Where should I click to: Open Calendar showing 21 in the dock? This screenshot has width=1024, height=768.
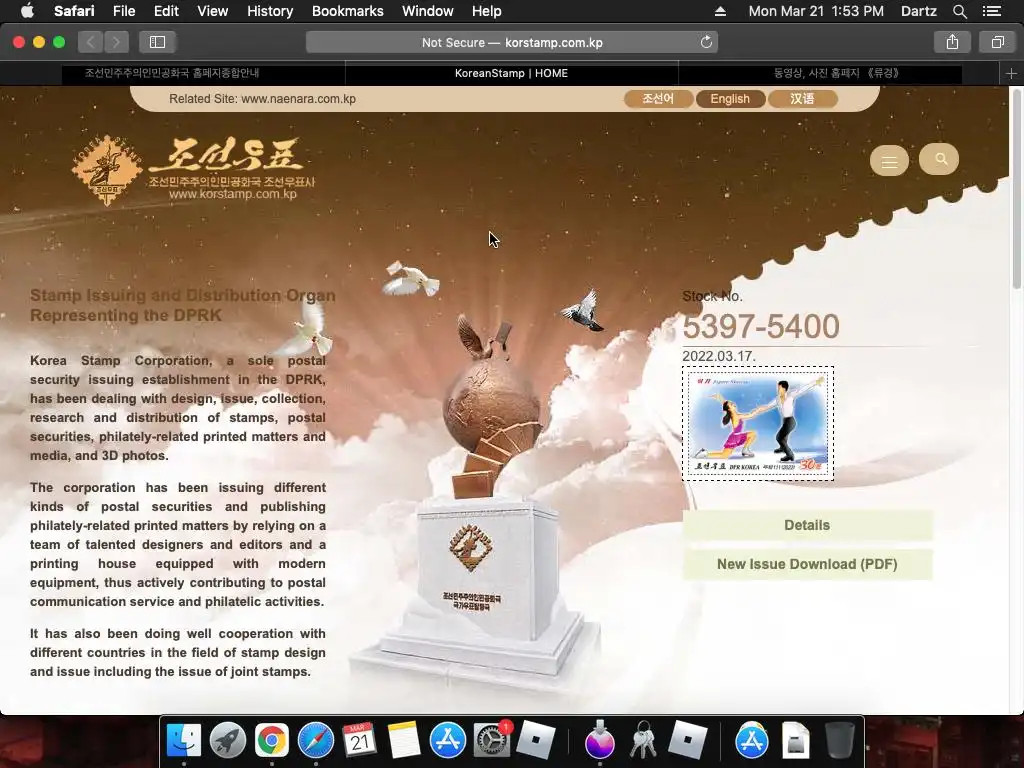coord(359,741)
